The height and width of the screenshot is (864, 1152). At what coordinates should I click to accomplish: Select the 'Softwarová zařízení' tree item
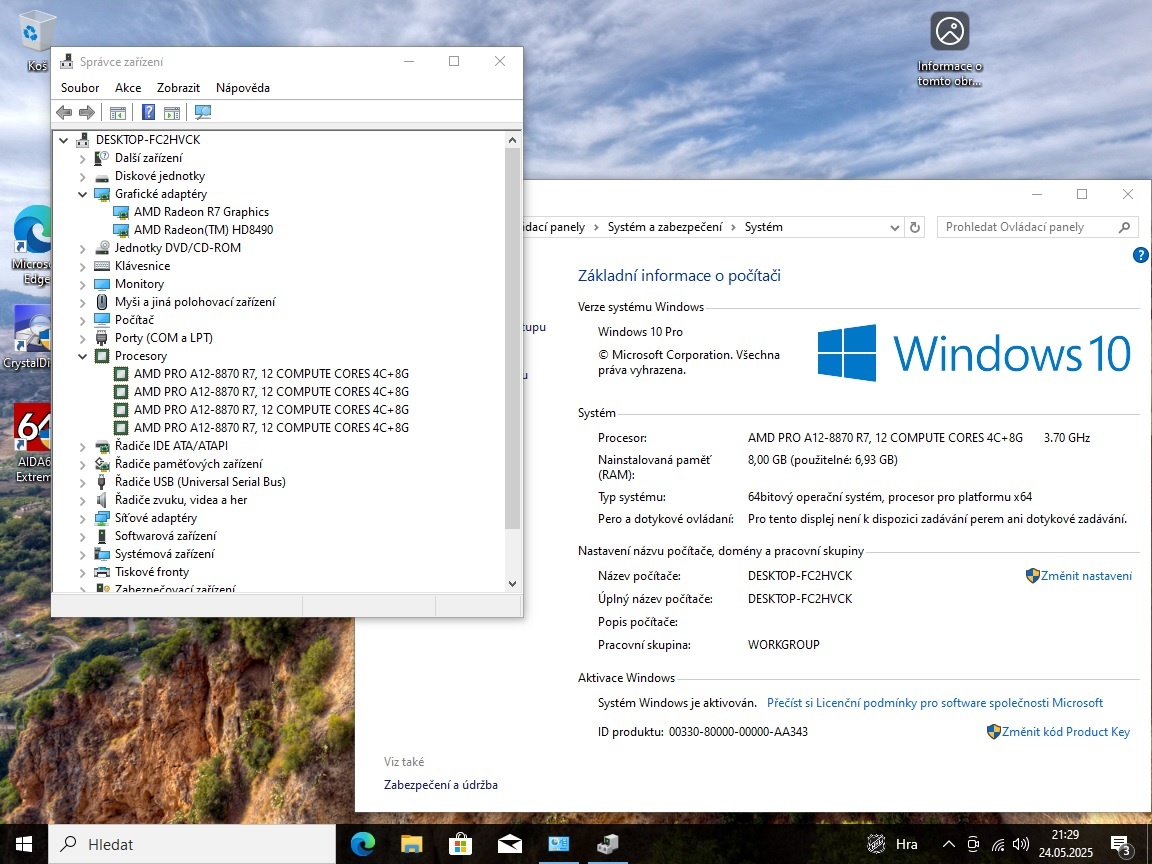pos(165,536)
